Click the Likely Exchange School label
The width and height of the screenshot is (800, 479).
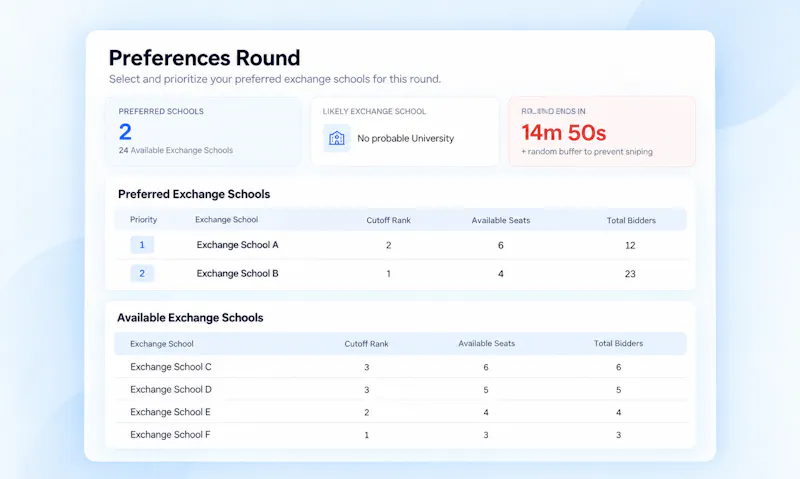pos(374,111)
